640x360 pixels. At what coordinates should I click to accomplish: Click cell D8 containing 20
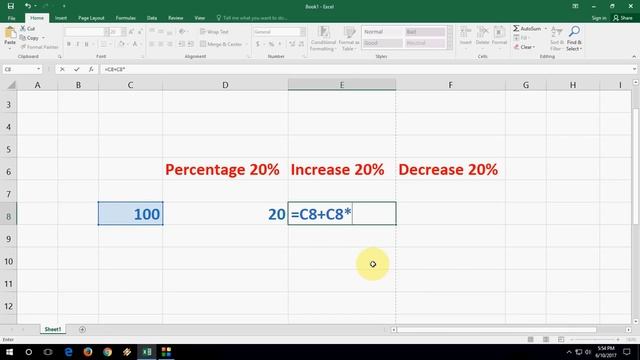[x=225, y=213]
